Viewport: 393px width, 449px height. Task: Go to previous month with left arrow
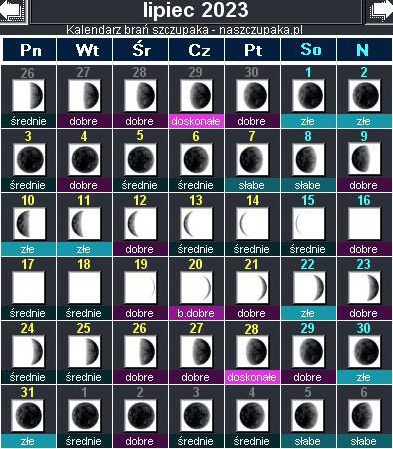[13, 11]
